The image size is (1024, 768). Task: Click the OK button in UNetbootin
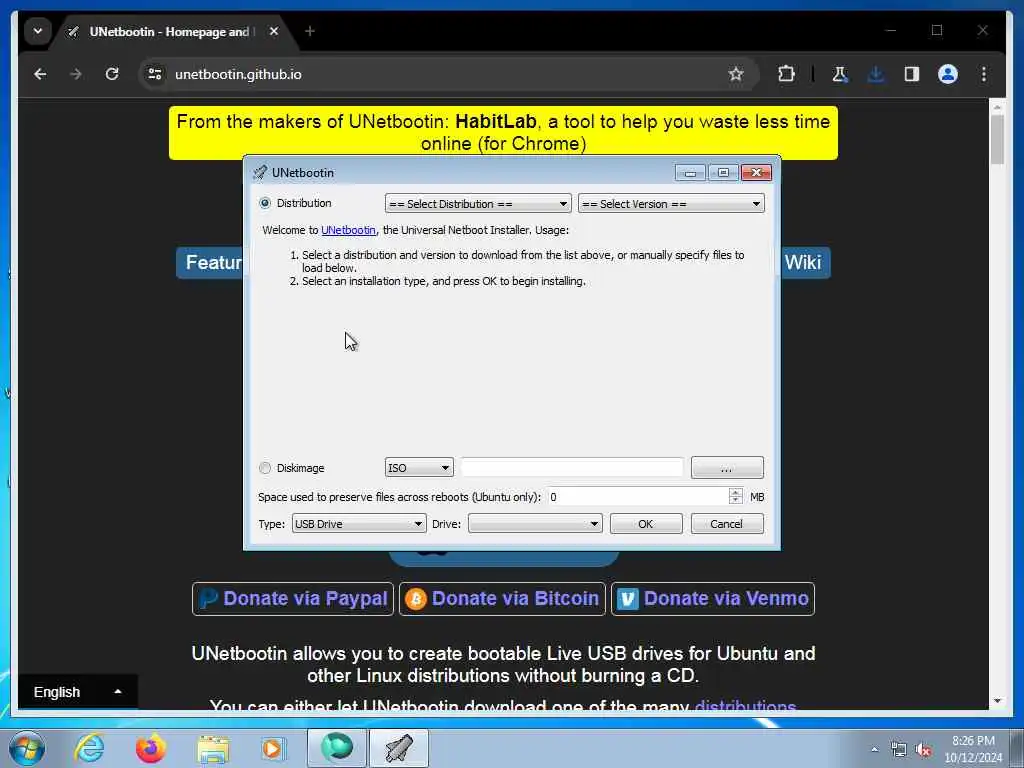click(646, 524)
